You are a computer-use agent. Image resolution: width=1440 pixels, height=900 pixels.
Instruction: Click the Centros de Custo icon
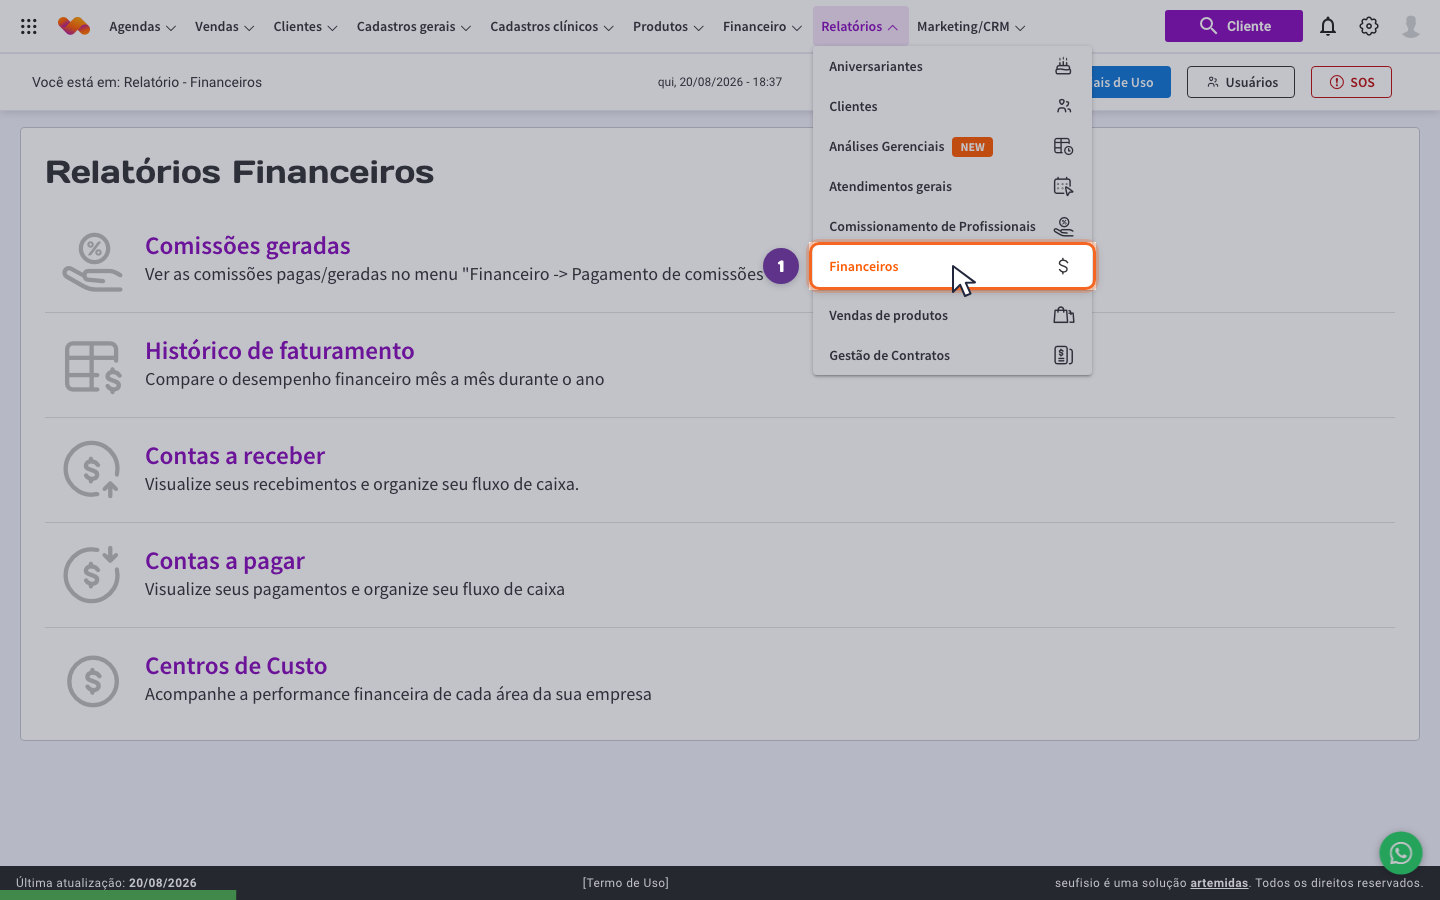tap(92, 680)
